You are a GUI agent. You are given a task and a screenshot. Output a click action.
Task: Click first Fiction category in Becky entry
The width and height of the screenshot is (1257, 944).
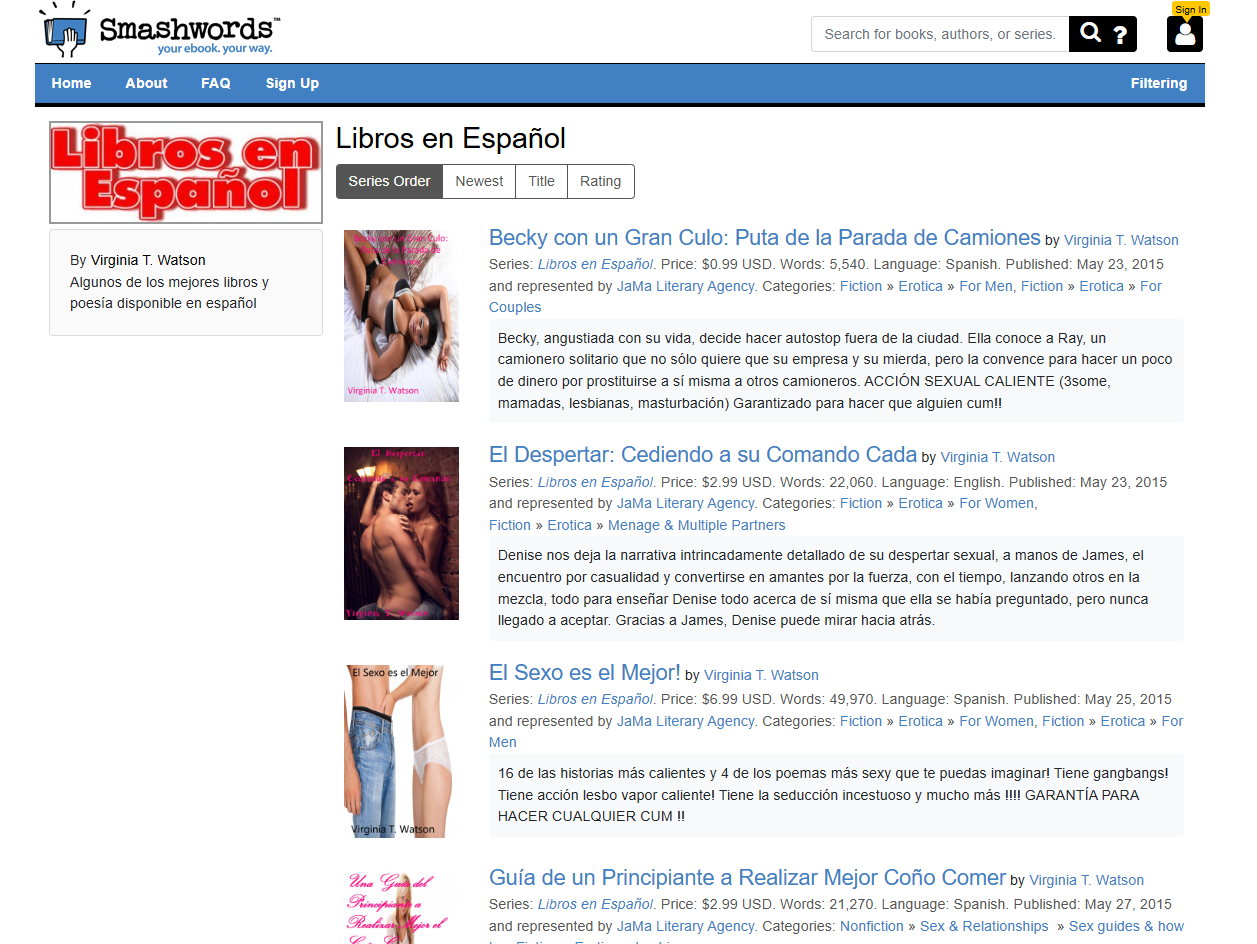click(x=861, y=286)
